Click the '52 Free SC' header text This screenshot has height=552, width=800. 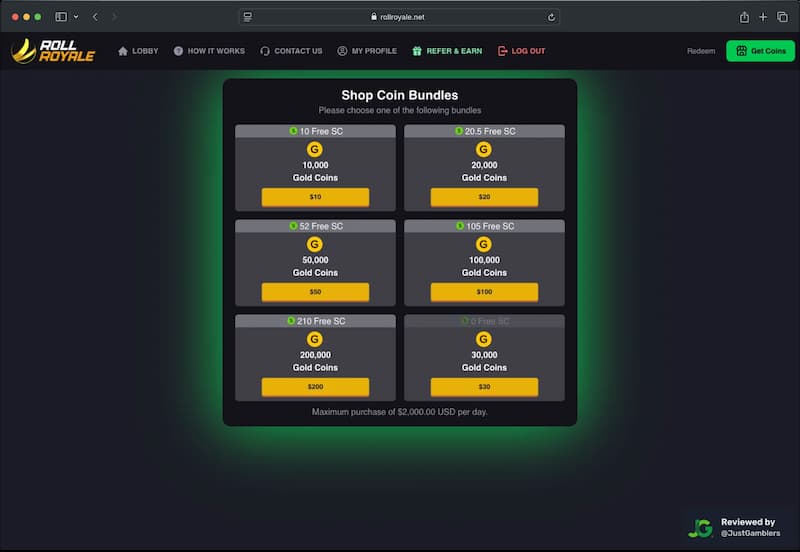coord(321,226)
